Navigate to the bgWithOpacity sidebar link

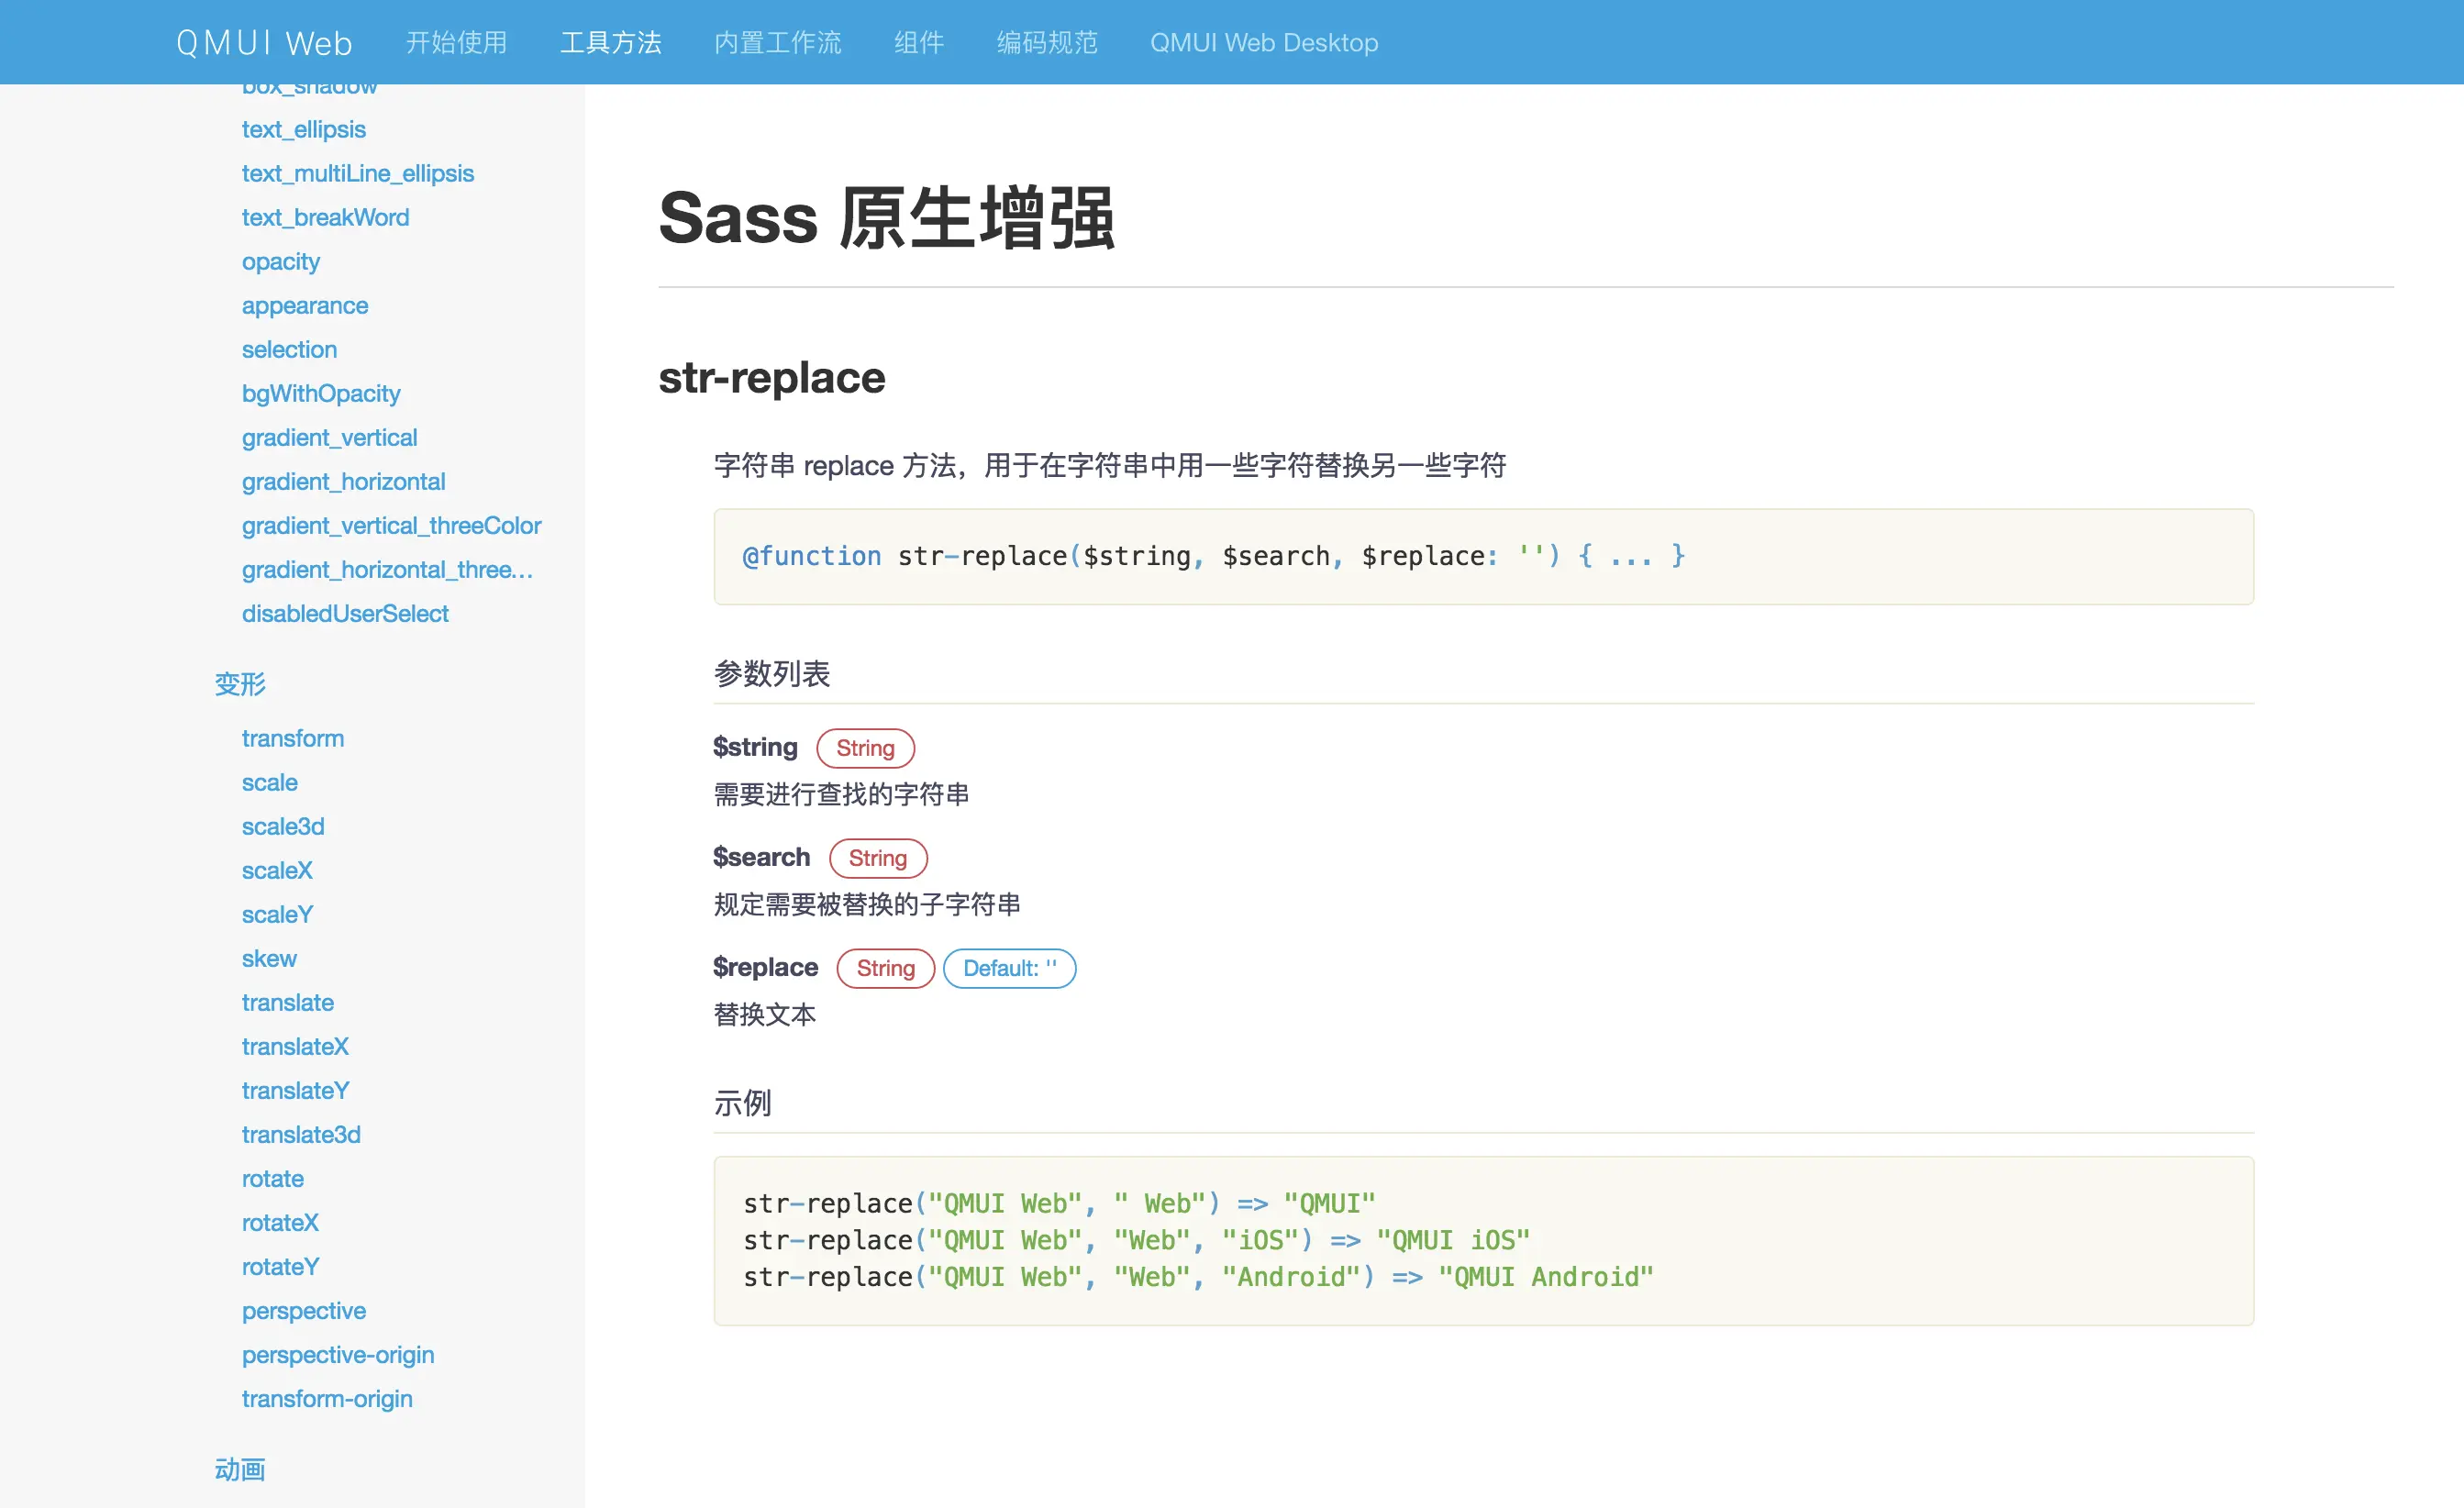321,393
